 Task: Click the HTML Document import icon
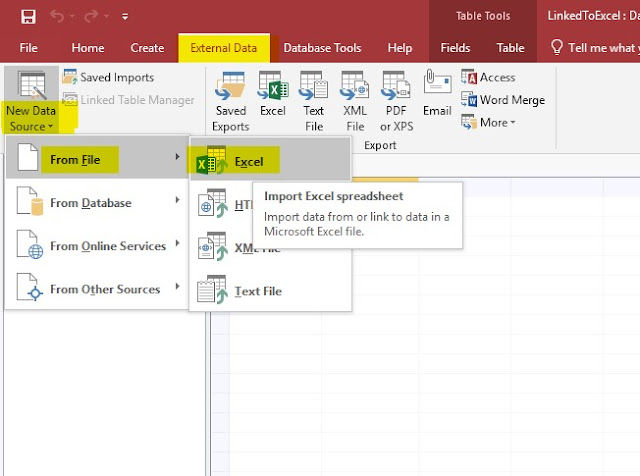coord(212,203)
